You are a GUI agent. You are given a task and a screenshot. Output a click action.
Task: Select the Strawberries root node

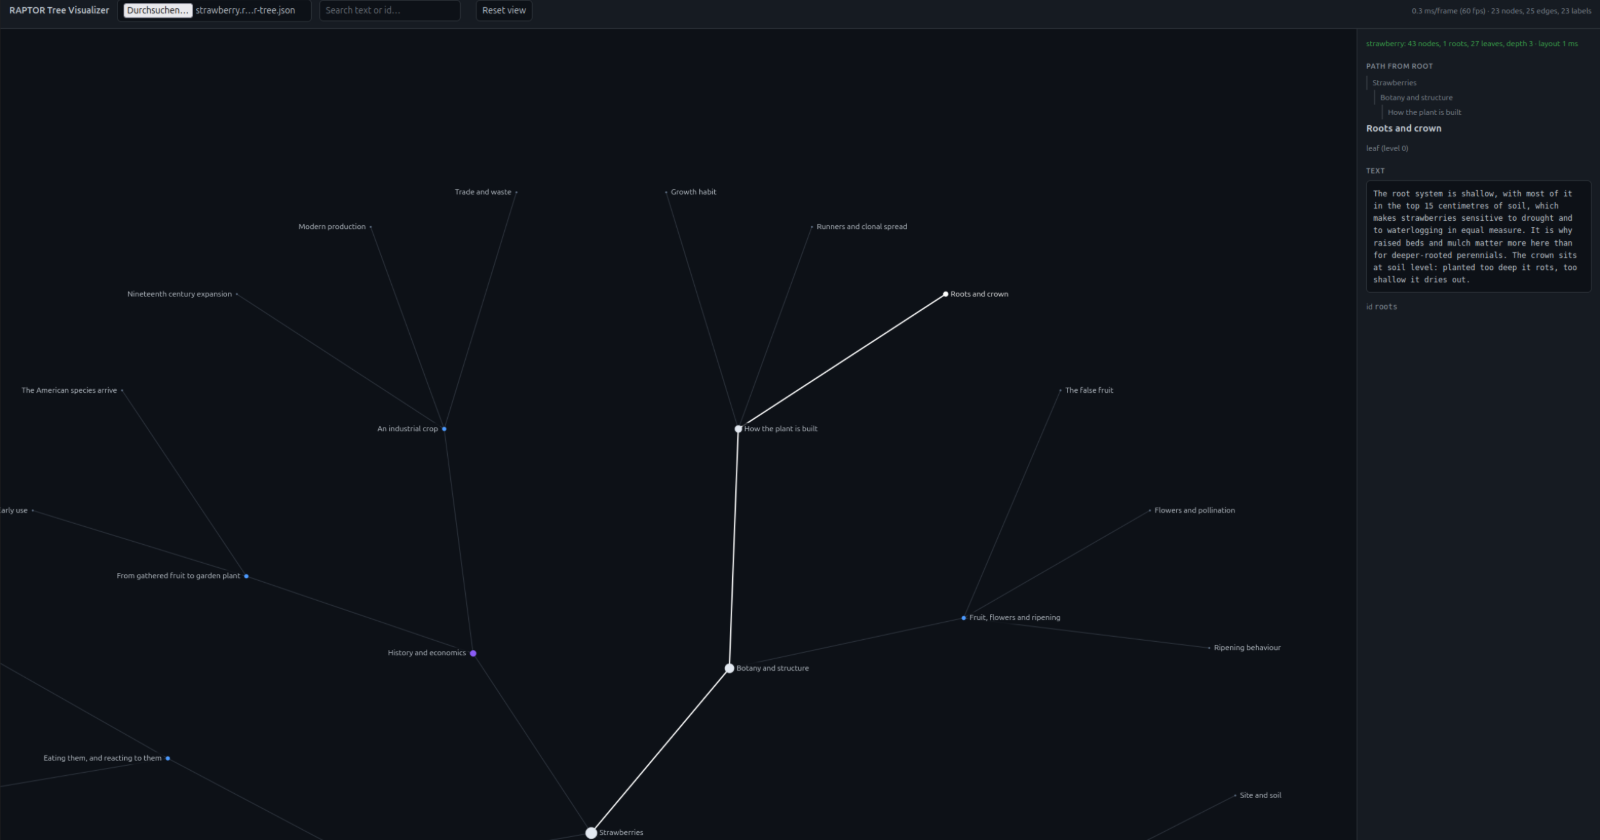tap(591, 833)
